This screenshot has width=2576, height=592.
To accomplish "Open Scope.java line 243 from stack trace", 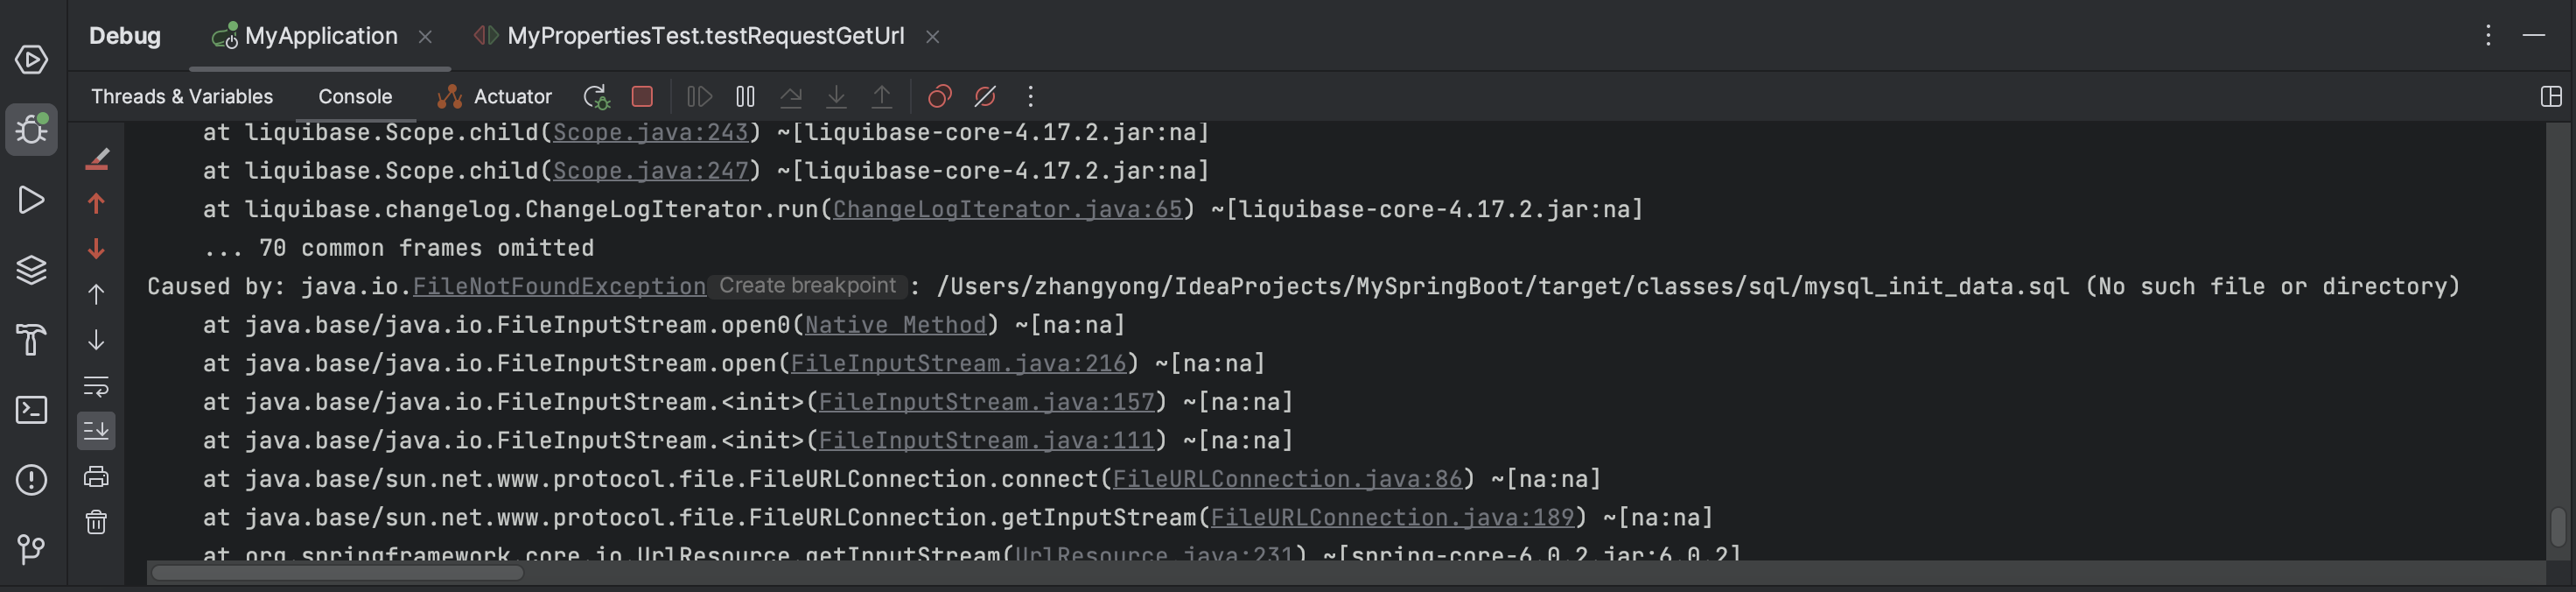I will tap(650, 132).
